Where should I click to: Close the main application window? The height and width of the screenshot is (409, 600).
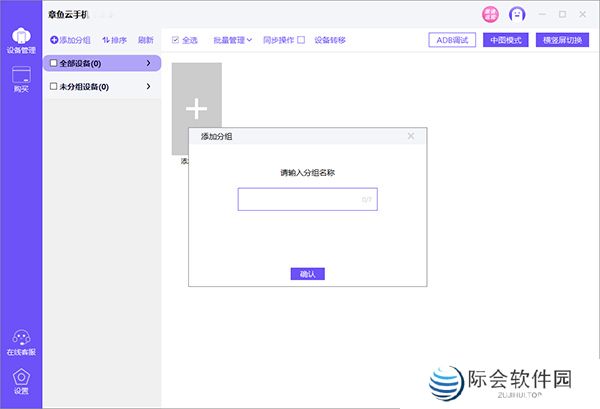click(582, 15)
